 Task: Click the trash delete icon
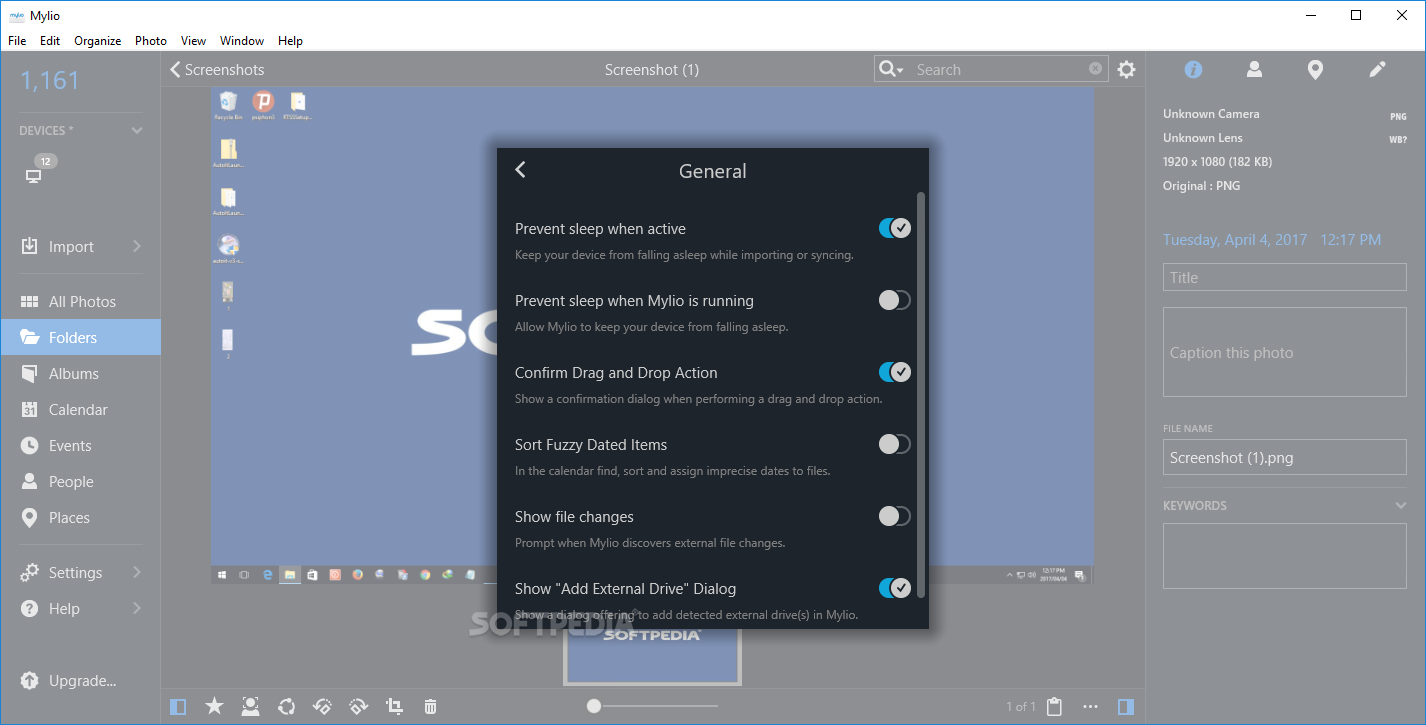[x=430, y=707]
